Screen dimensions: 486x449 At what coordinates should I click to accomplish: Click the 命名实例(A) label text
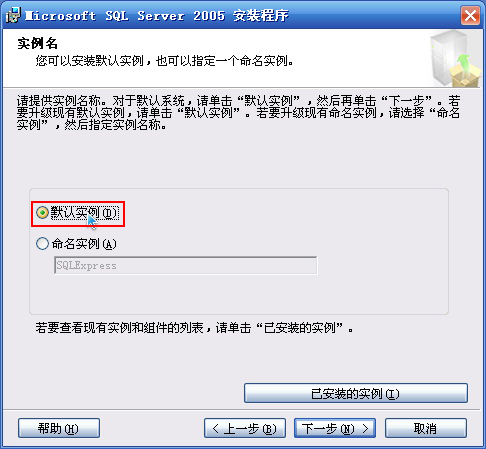point(84,244)
